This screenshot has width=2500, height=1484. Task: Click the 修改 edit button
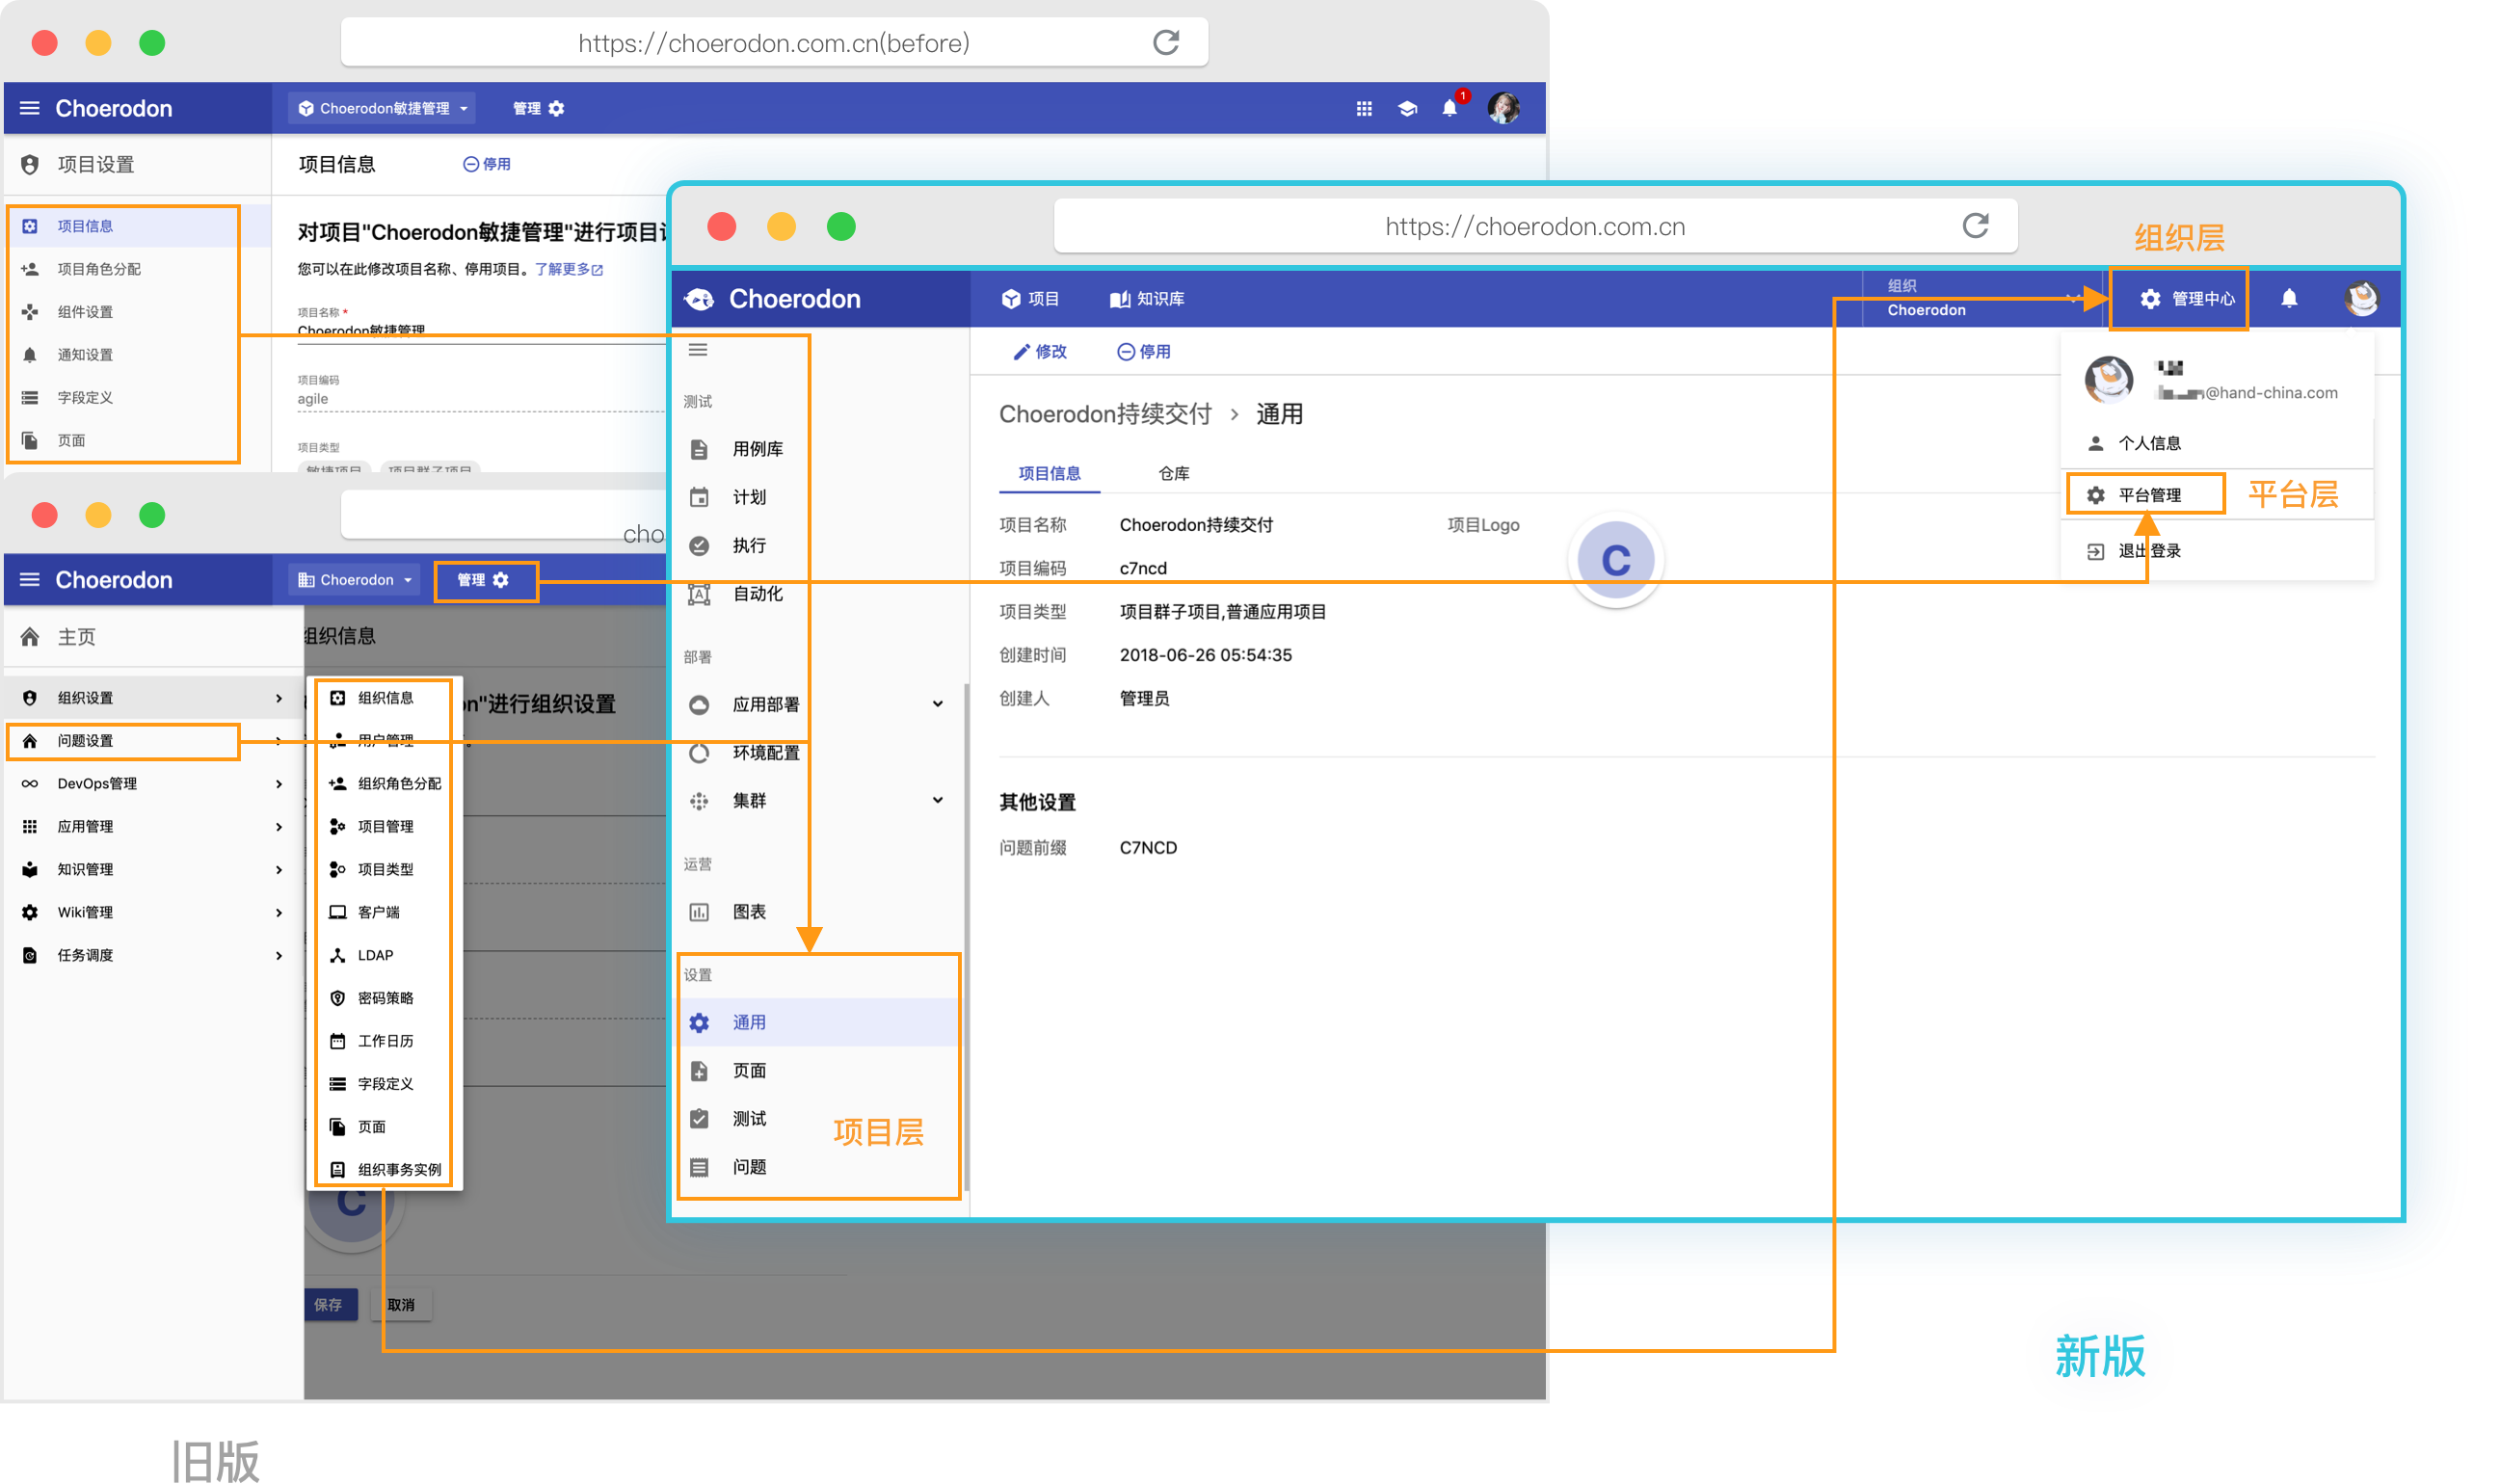tap(1039, 351)
